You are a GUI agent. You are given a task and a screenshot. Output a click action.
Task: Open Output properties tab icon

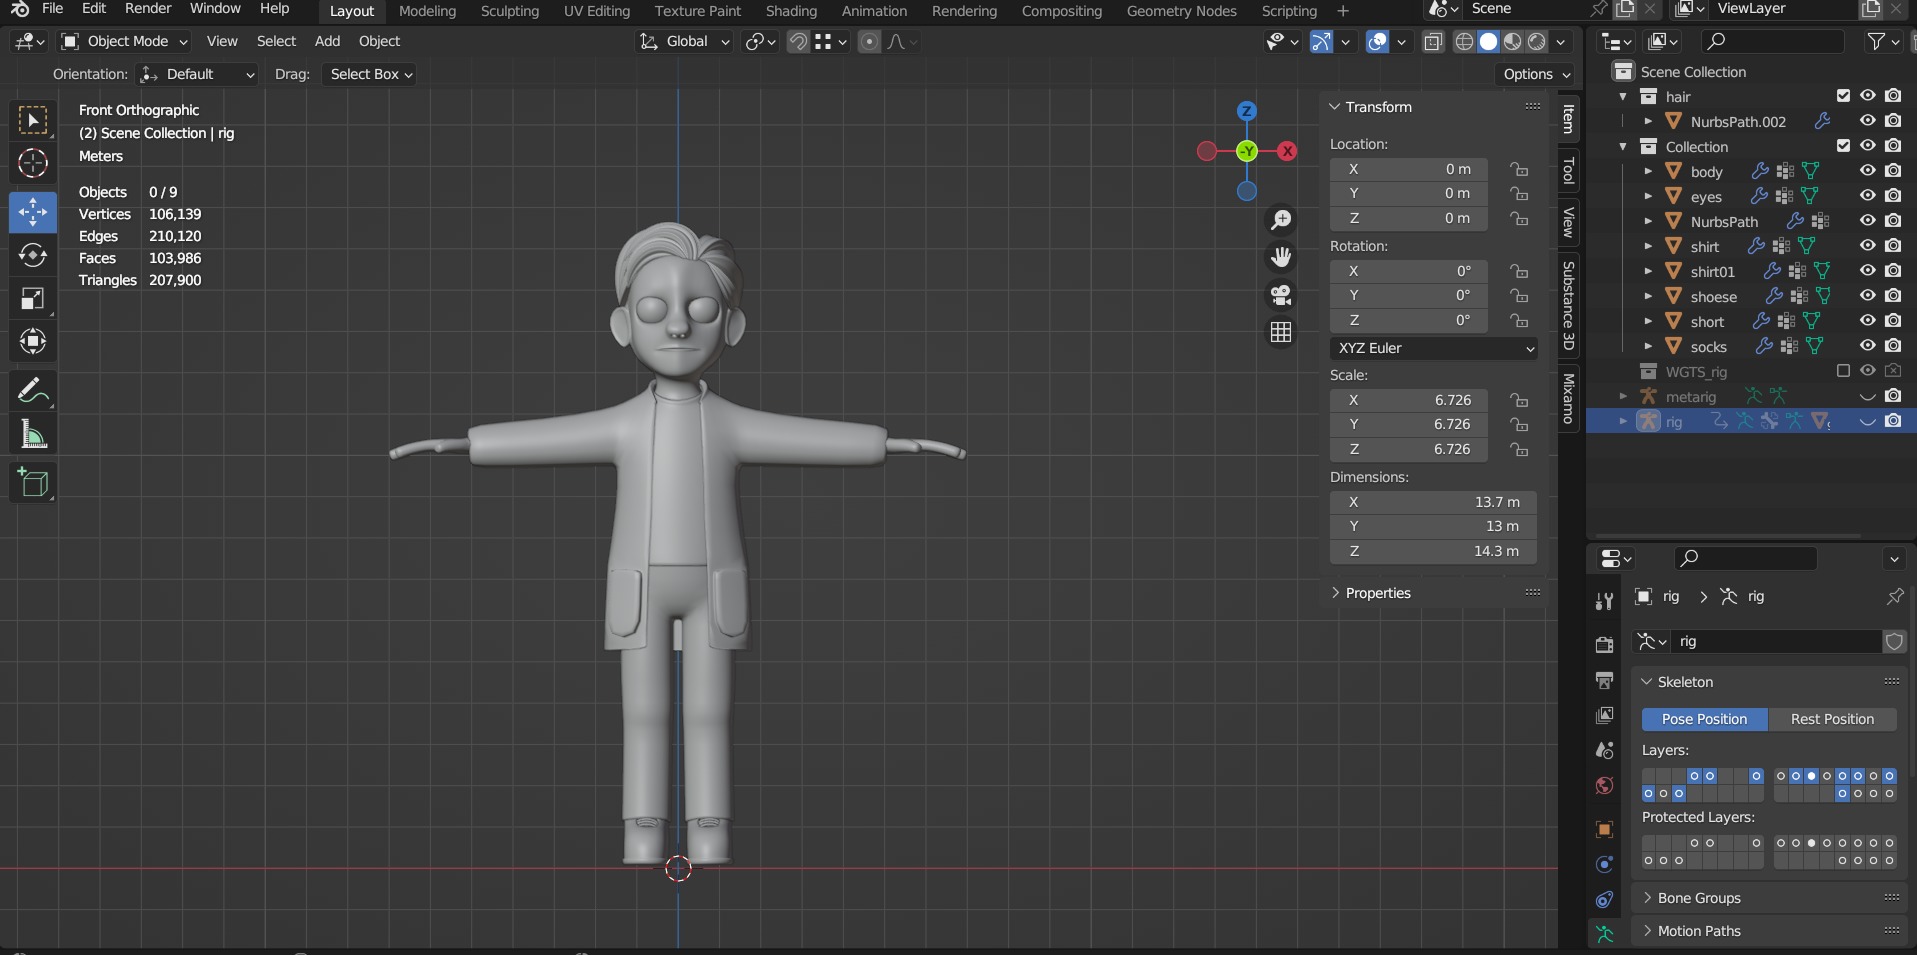1605,680
